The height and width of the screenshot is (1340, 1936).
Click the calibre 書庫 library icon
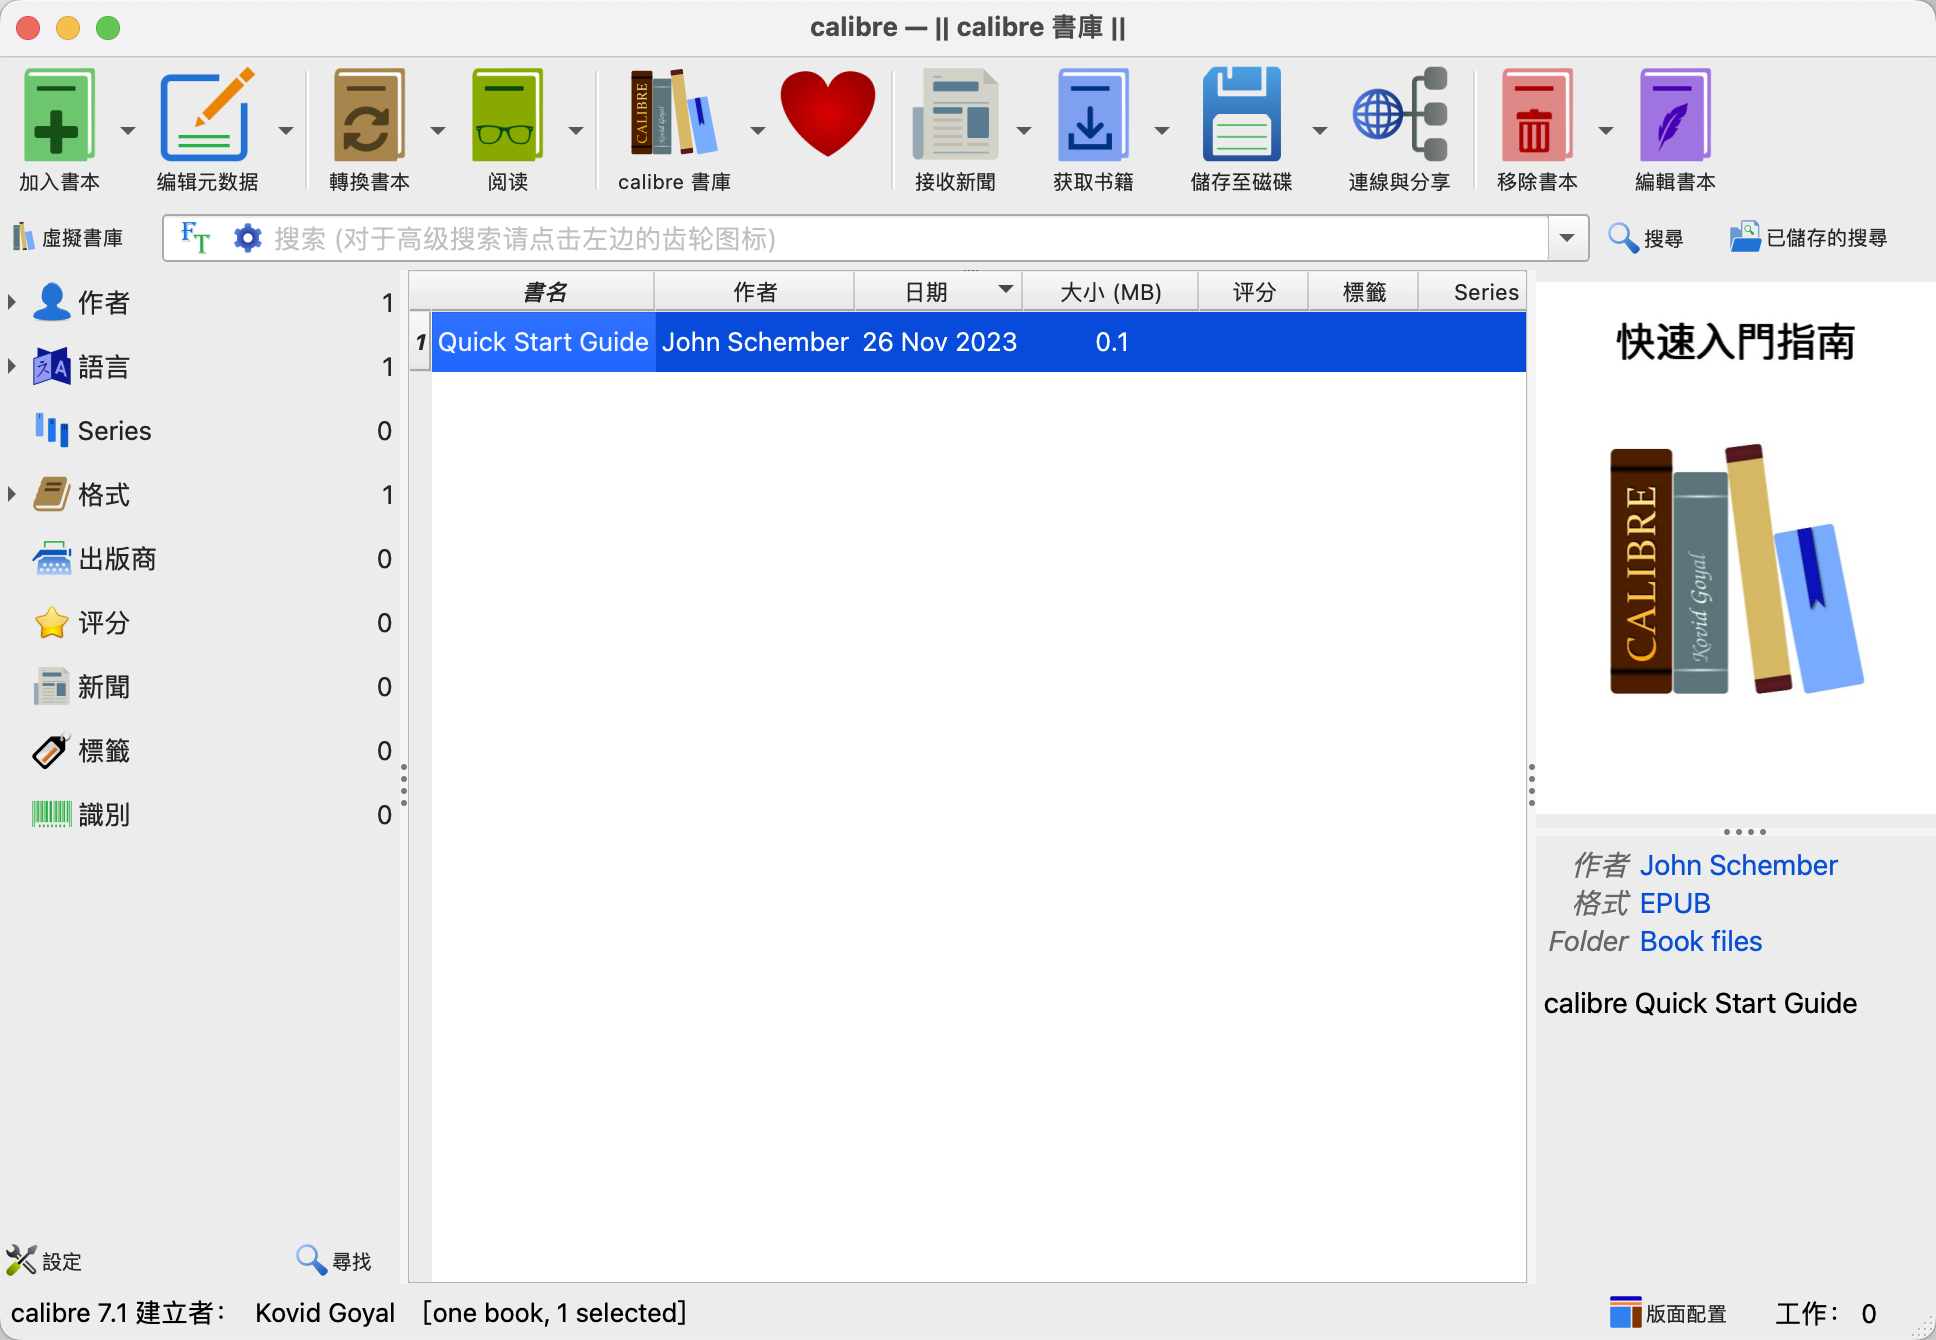point(673,112)
